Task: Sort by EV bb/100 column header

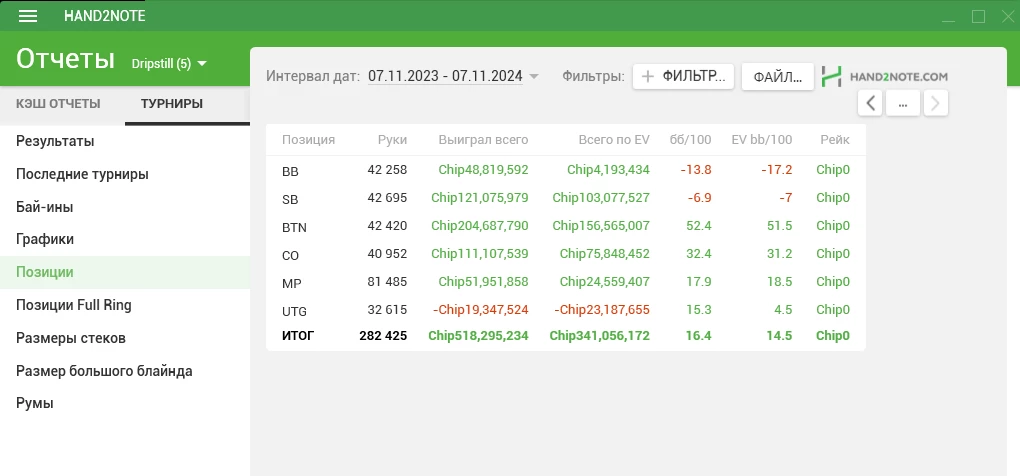Action: click(x=761, y=140)
